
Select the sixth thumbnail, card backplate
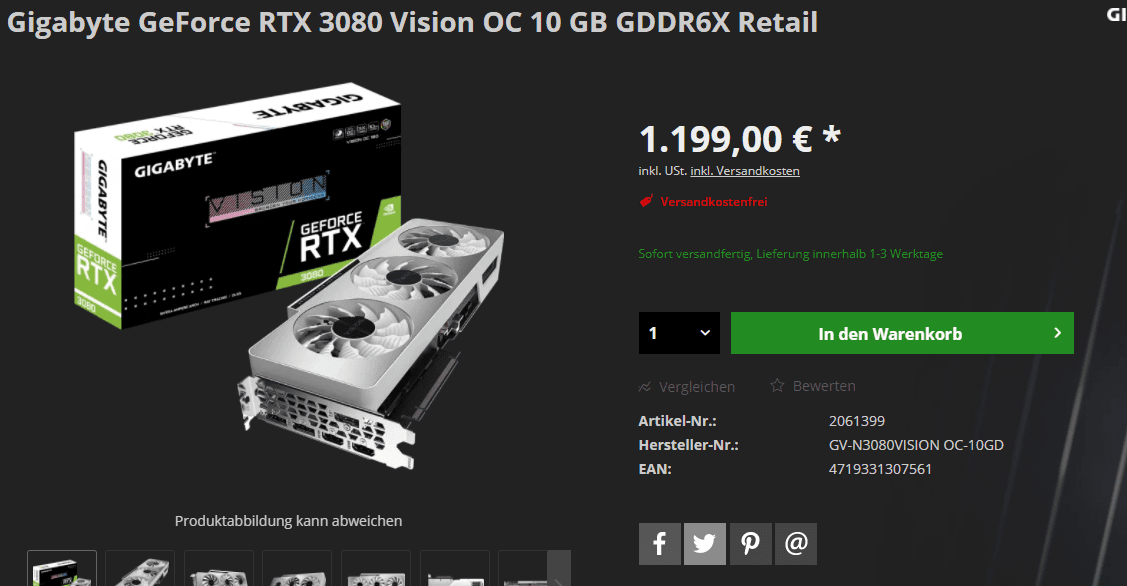(454, 569)
